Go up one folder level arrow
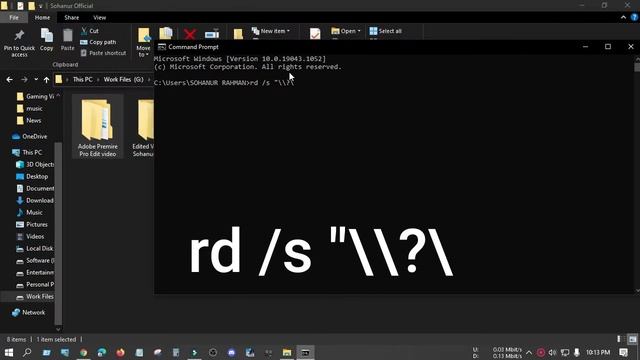Image resolution: width=640 pixels, height=360 pixels. (x=47, y=80)
